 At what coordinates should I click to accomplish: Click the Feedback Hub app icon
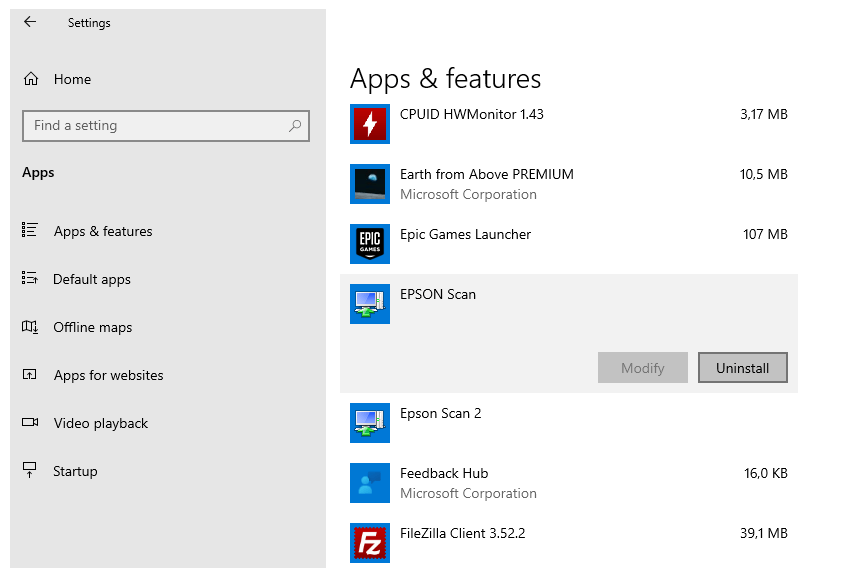coord(370,483)
